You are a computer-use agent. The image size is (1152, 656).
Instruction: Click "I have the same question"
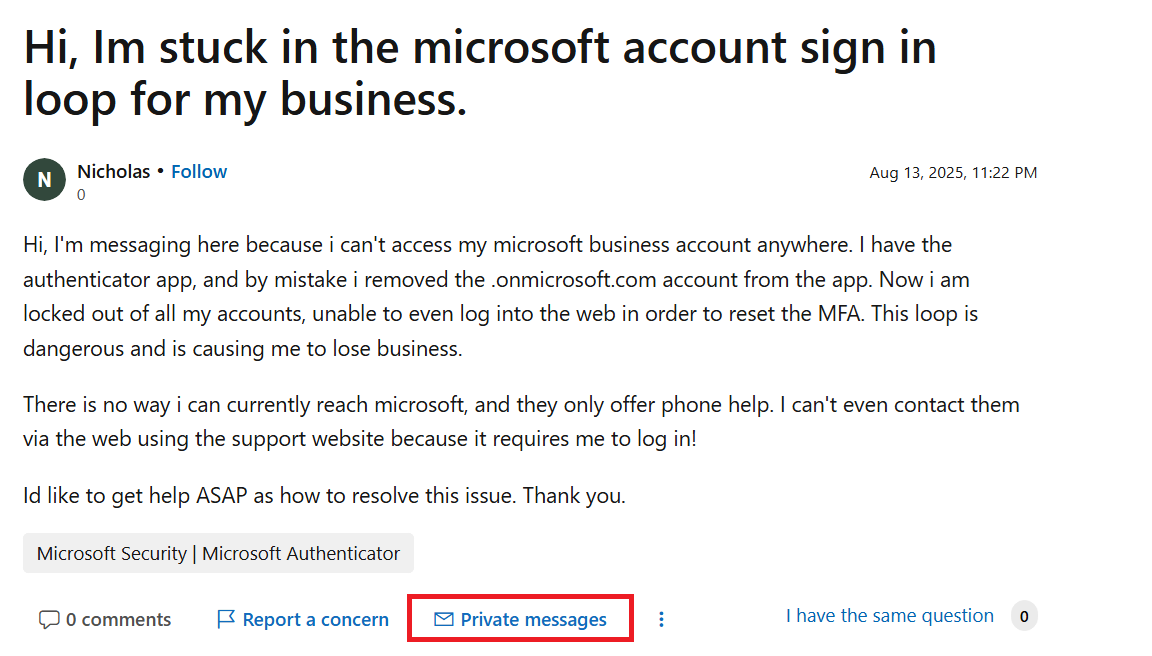(889, 616)
